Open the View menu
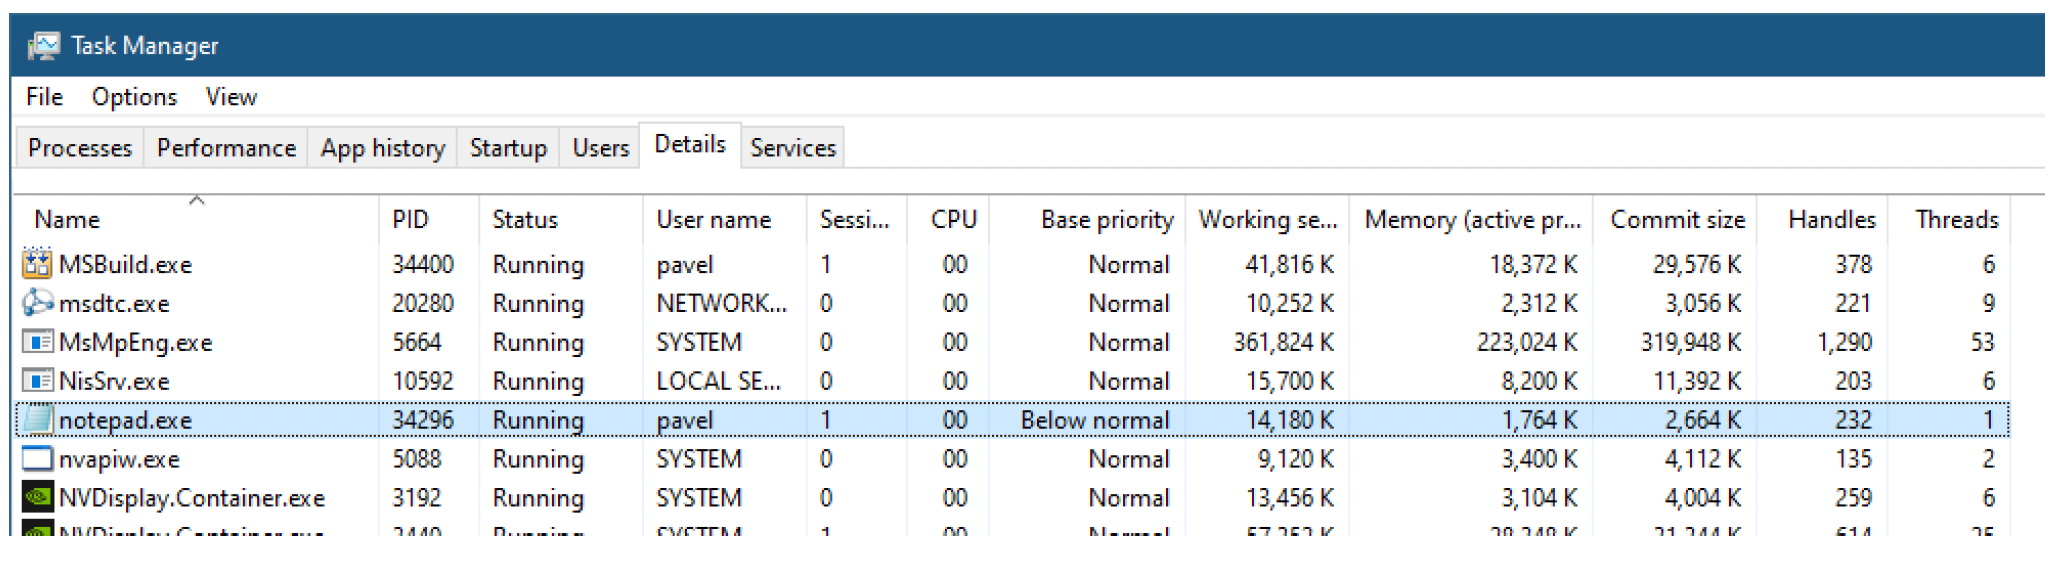This screenshot has width=2054, height=562. tap(231, 97)
